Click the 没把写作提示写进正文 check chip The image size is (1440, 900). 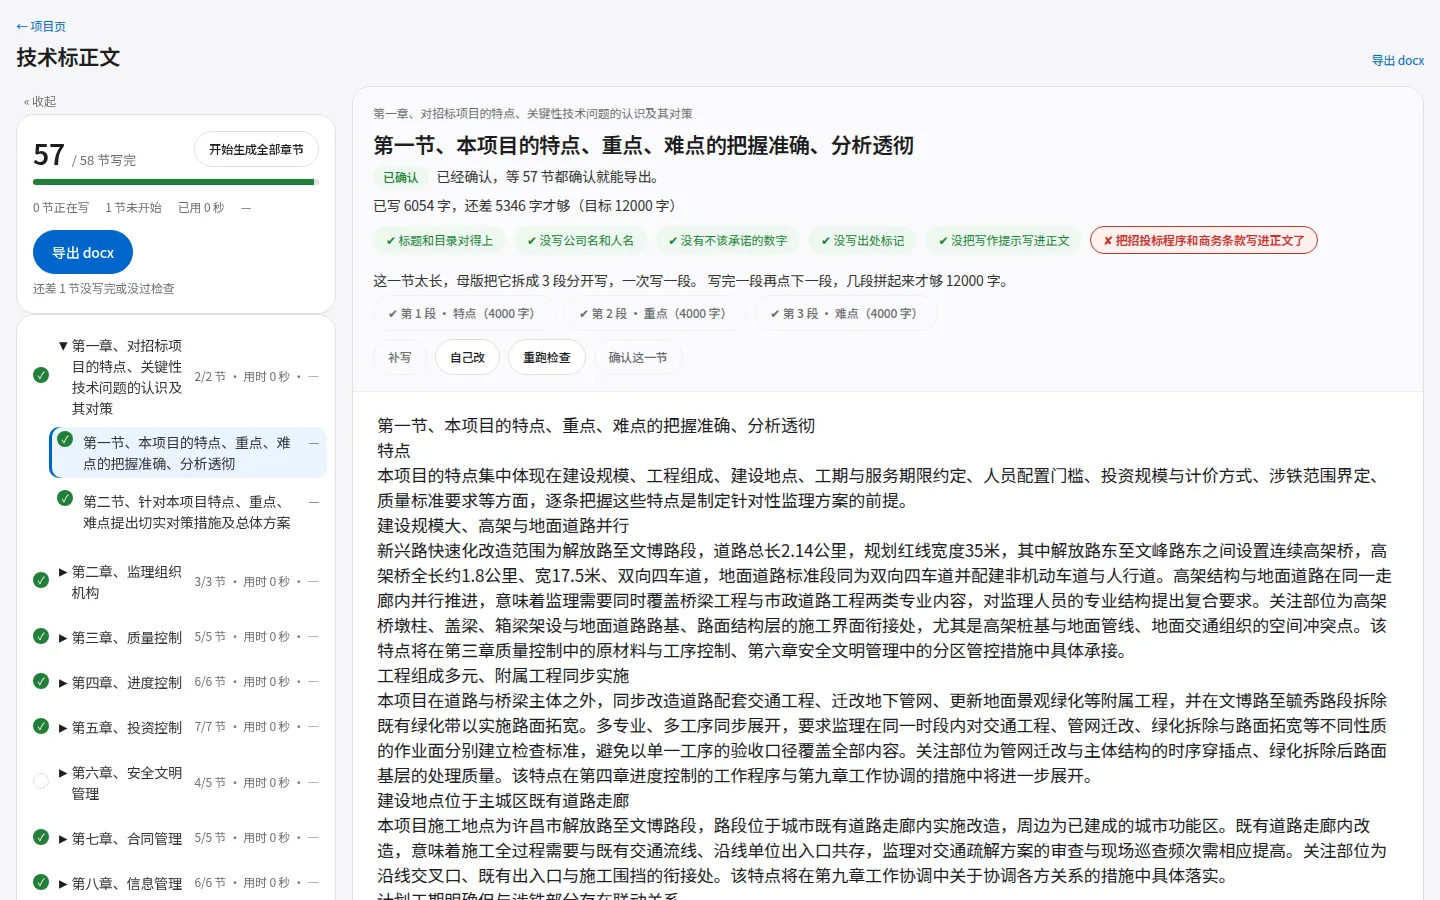(x=1003, y=241)
